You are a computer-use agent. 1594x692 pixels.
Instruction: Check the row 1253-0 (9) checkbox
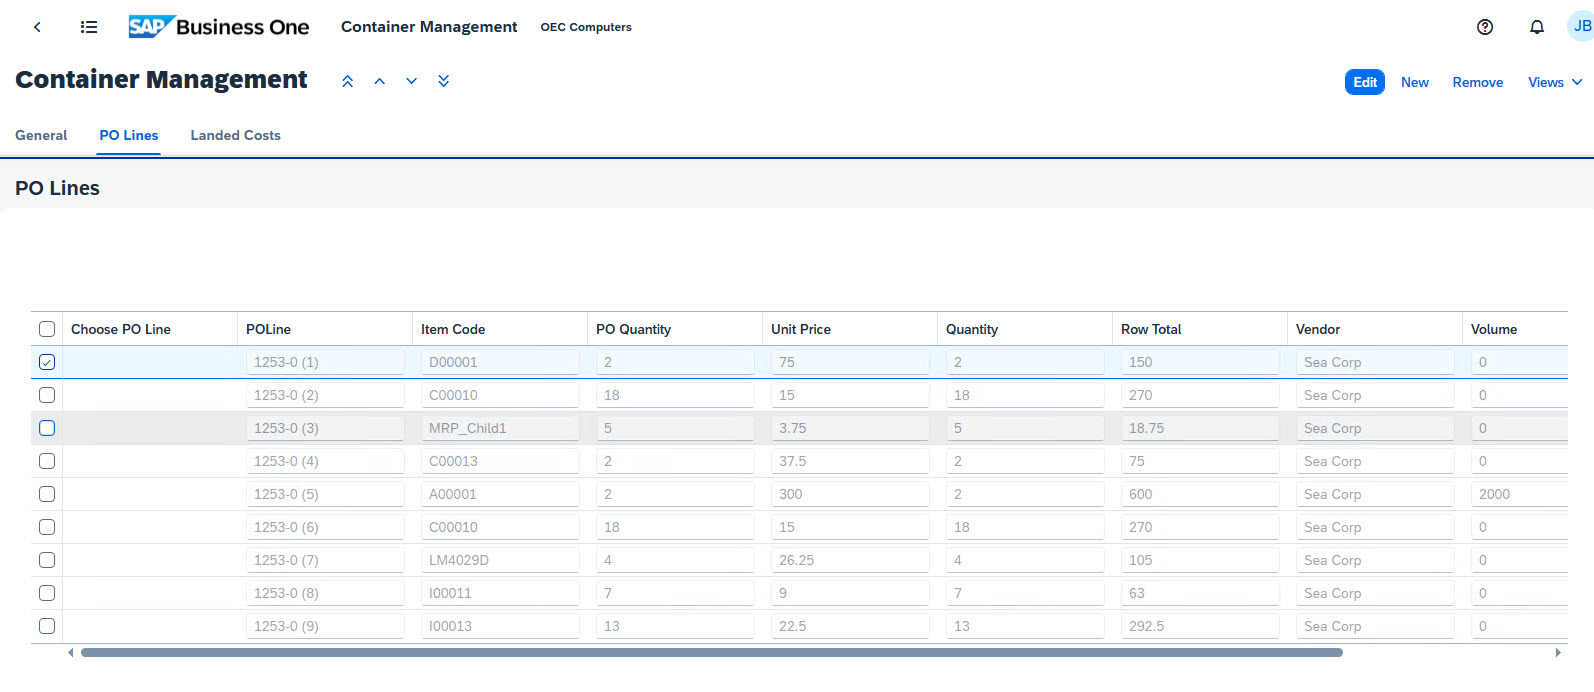tap(47, 626)
